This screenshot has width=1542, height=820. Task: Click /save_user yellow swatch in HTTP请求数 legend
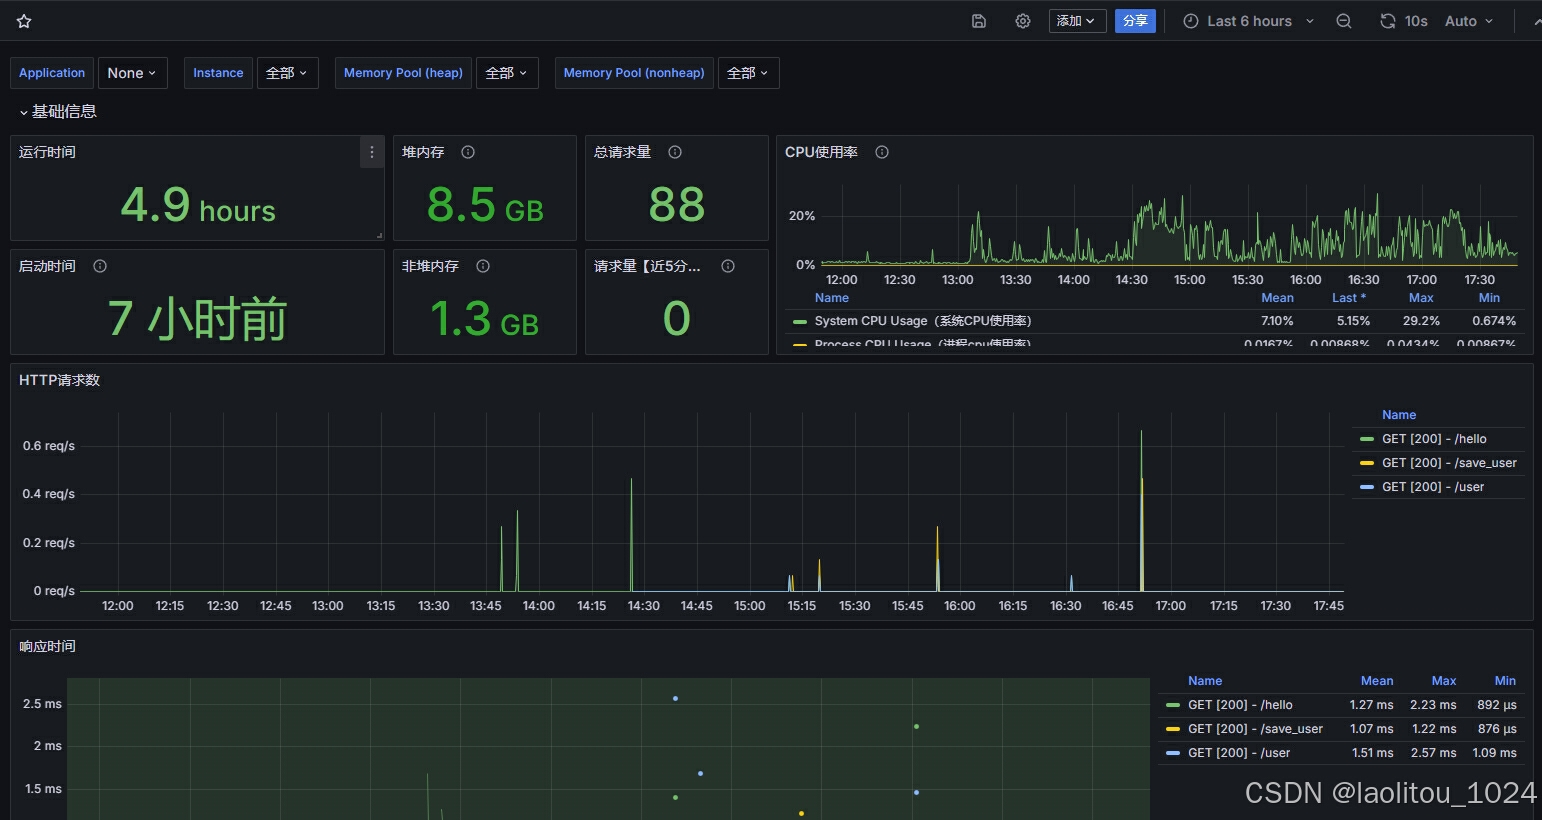pyautogui.click(x=1367, y=463)
